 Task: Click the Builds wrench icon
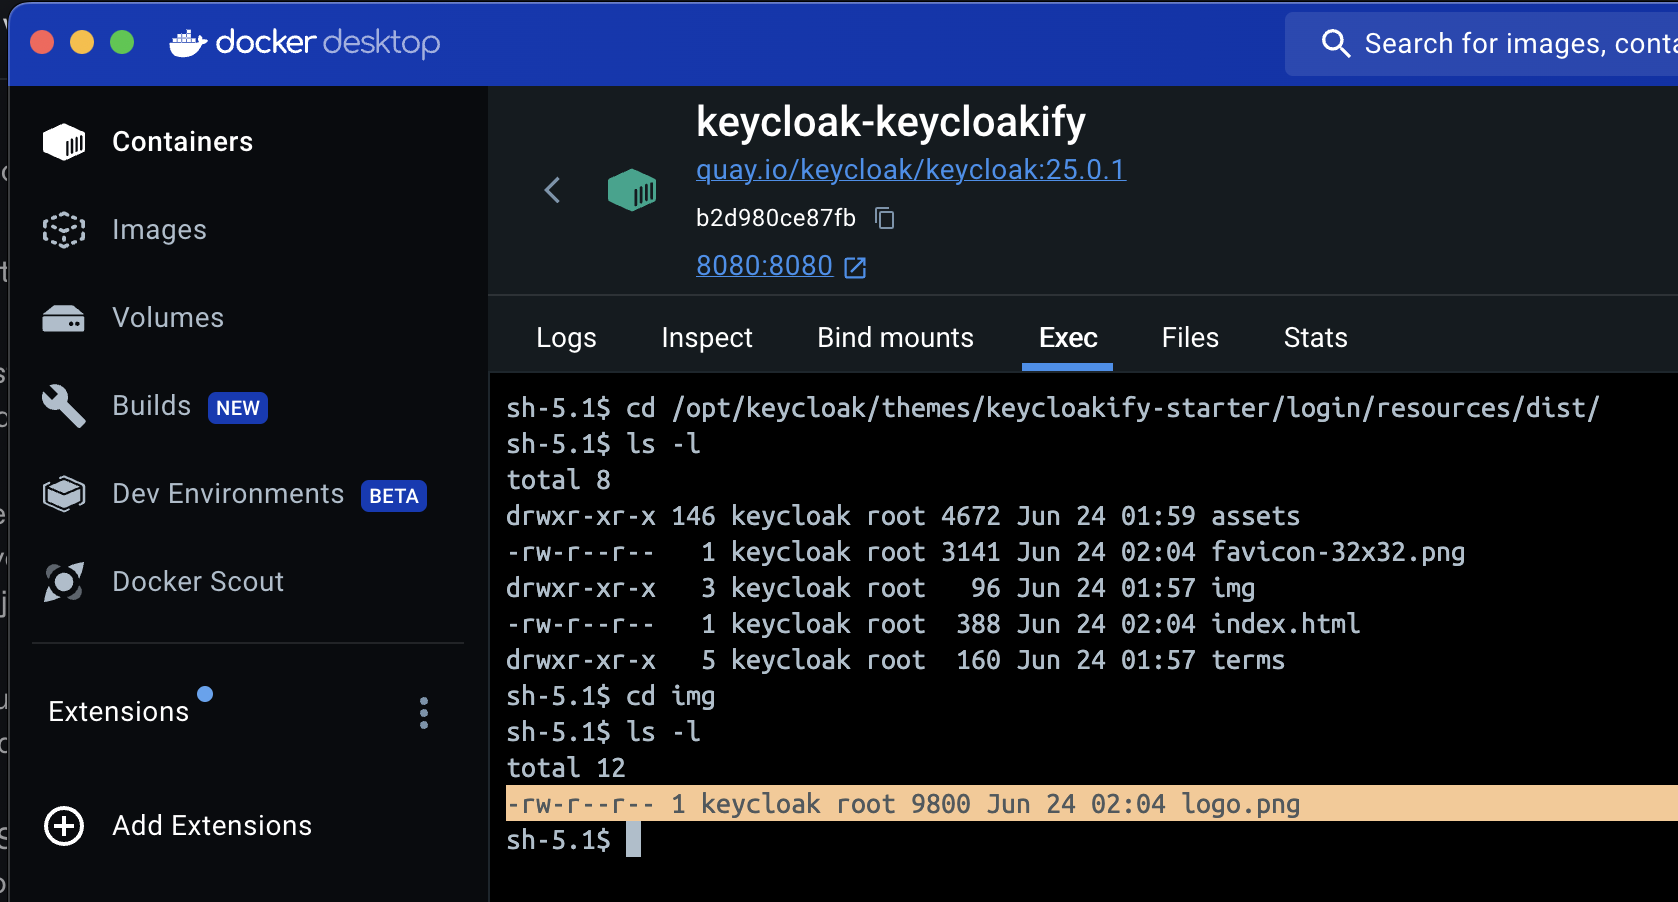tap(64, 406)
